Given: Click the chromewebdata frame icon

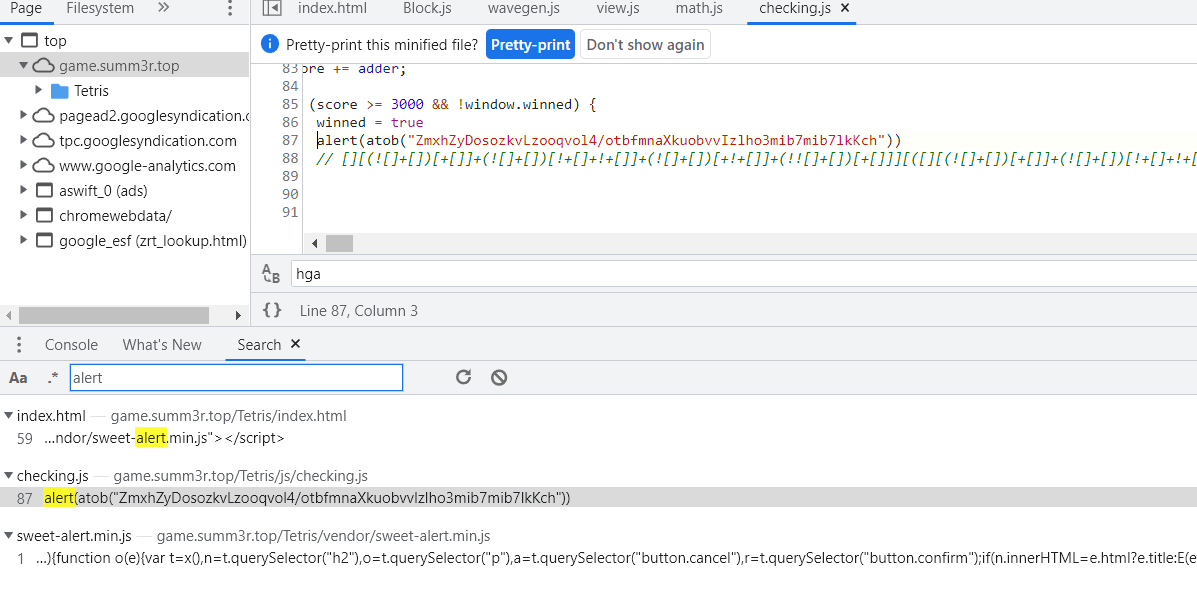Looking at the screenshot, I should pyautogui.click(x=44, y=216).
